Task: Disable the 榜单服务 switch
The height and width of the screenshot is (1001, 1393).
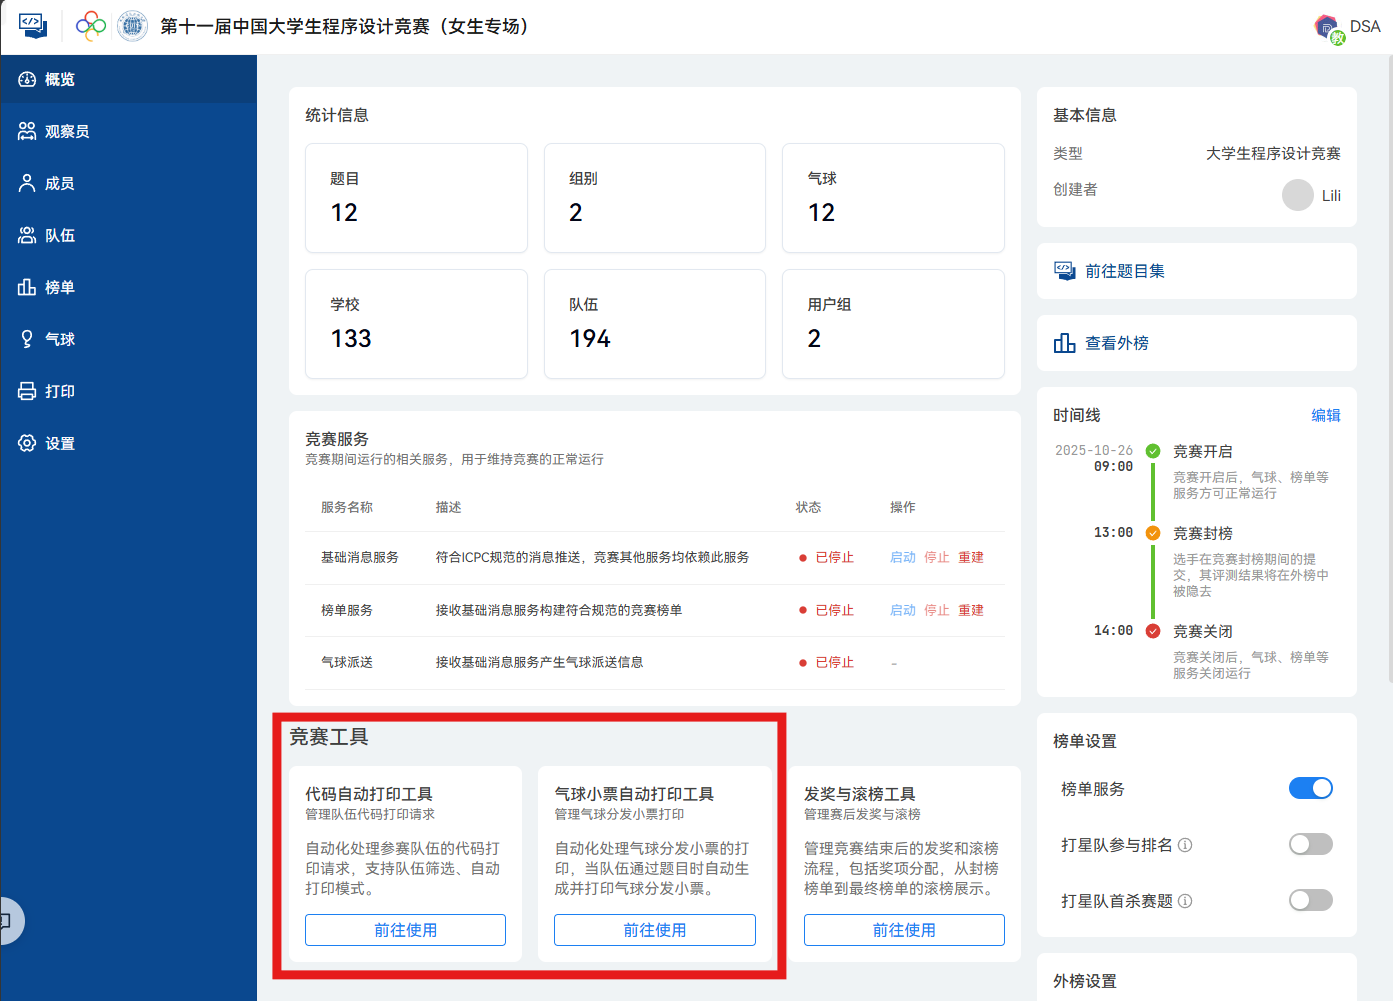Action: (1310, 789)
